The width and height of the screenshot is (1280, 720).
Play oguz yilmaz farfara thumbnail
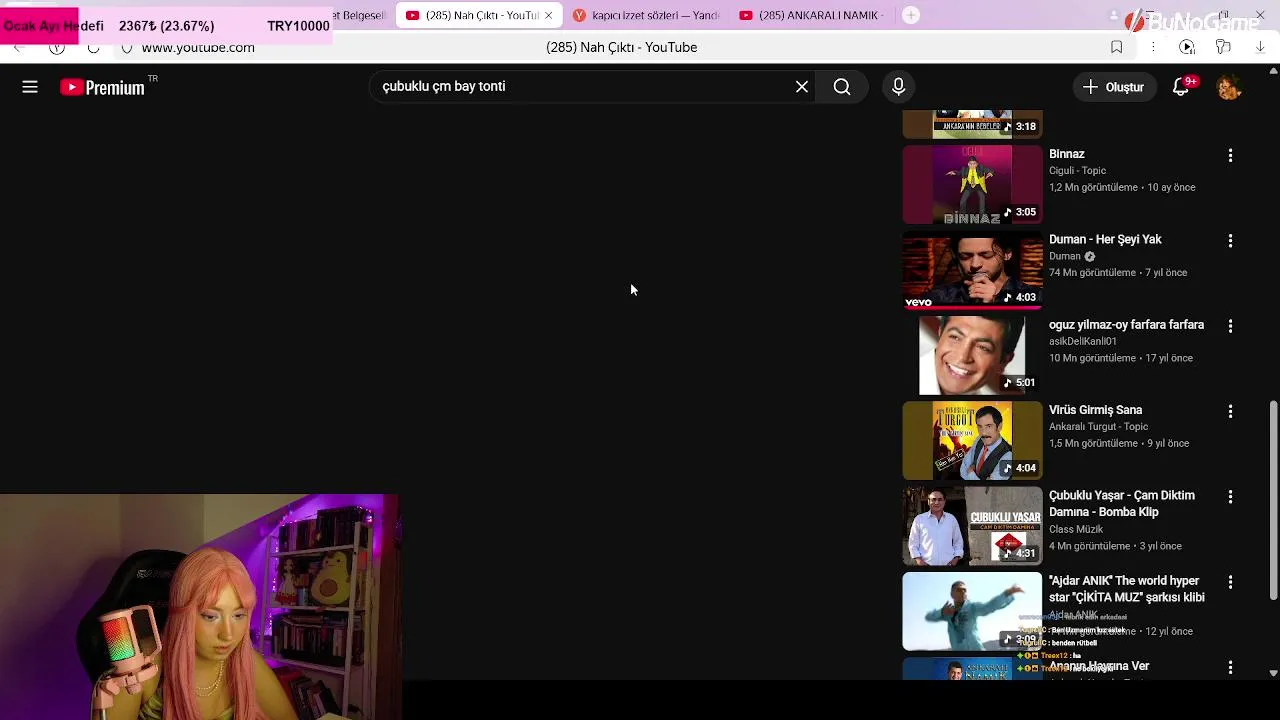[x=972, y=356]
